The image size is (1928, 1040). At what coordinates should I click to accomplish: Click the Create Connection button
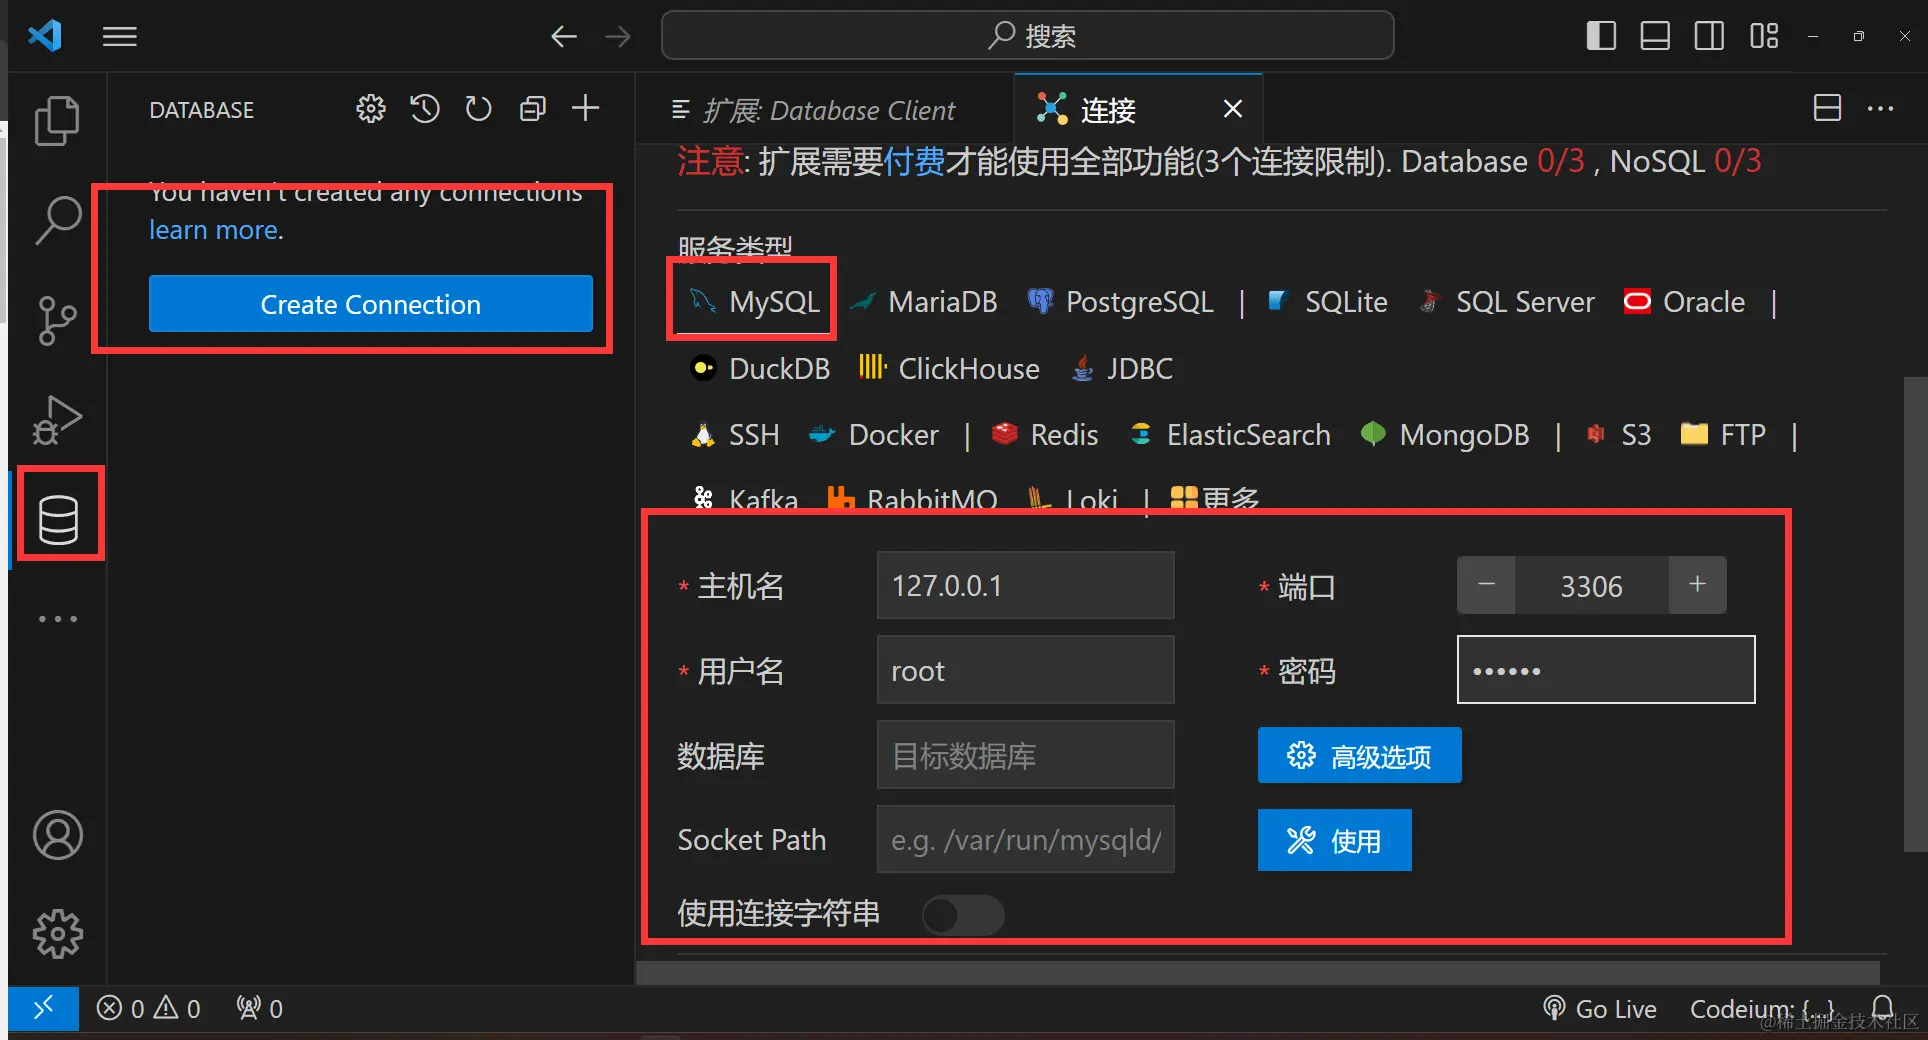click(x=371, y=304)
